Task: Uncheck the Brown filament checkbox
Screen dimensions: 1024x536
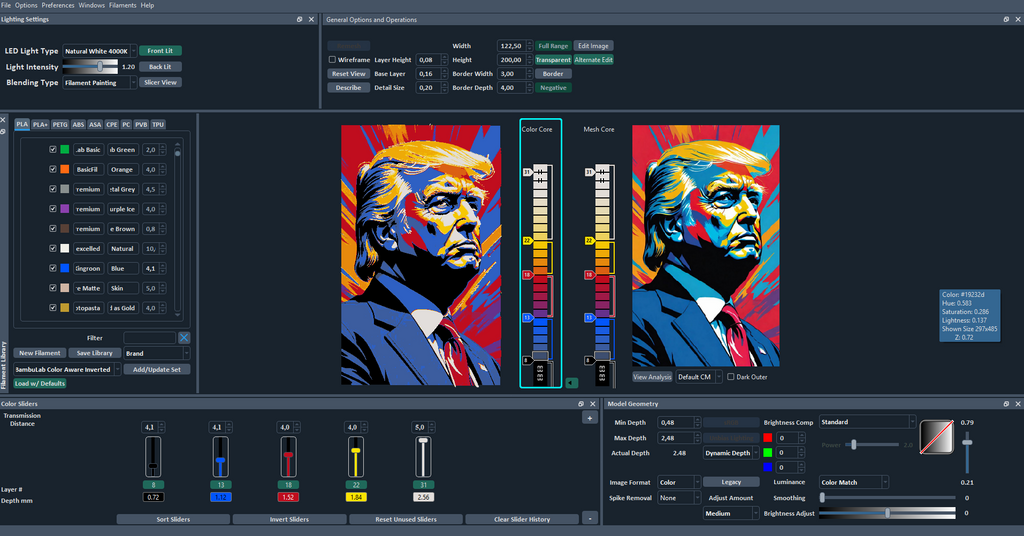Action: [53, 229]
